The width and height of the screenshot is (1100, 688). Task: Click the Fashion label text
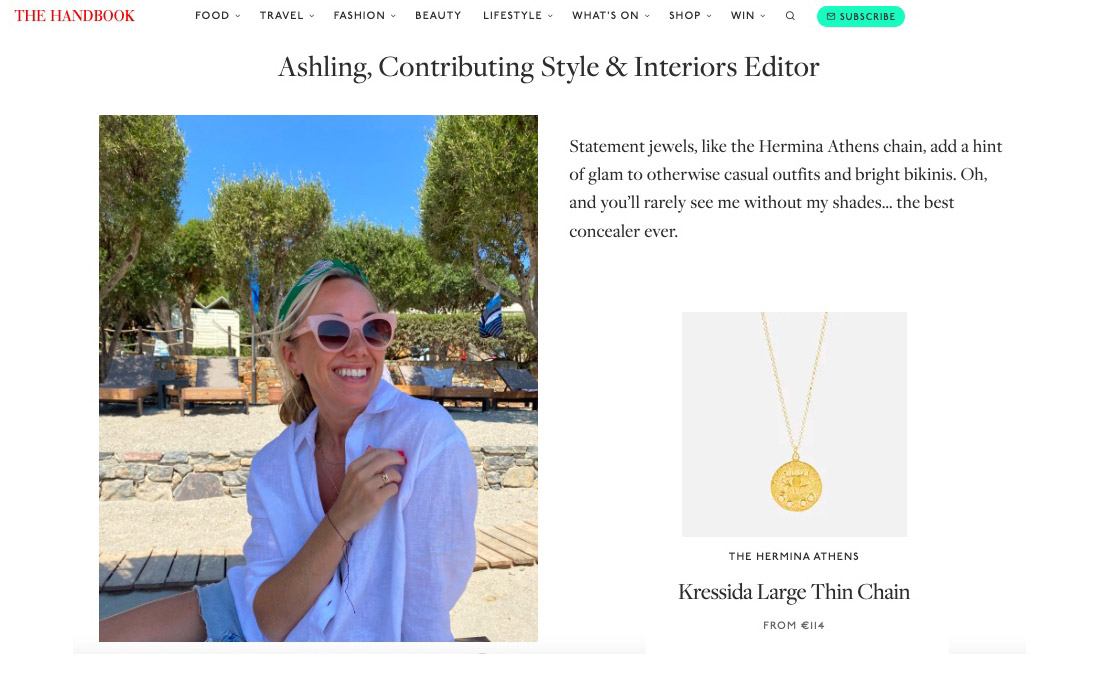[x=359, y=16]
